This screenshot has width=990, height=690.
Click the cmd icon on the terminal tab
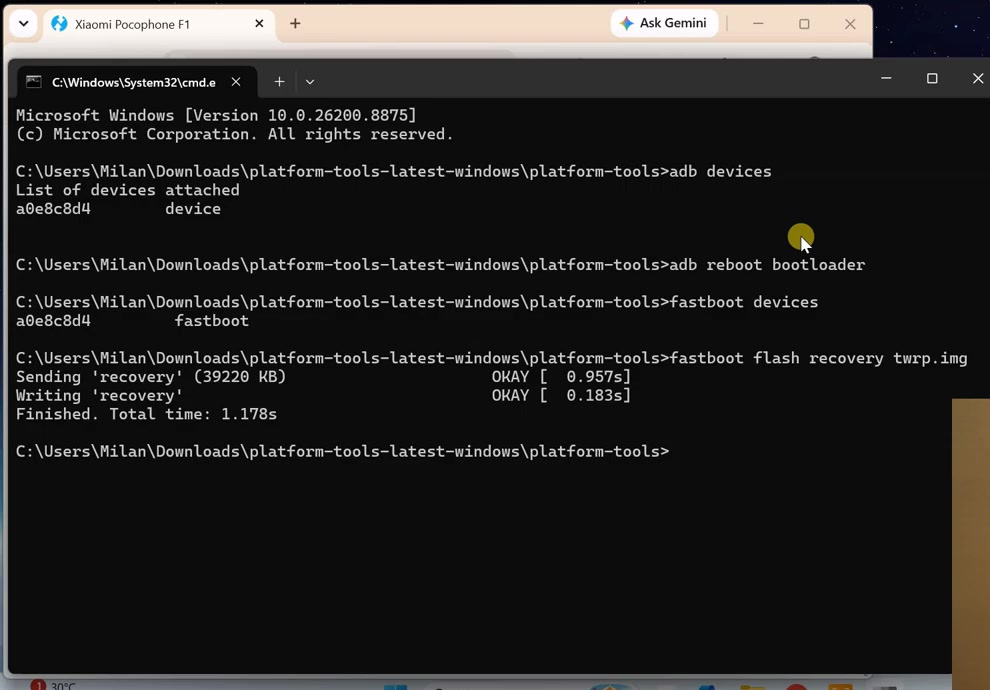33,82
